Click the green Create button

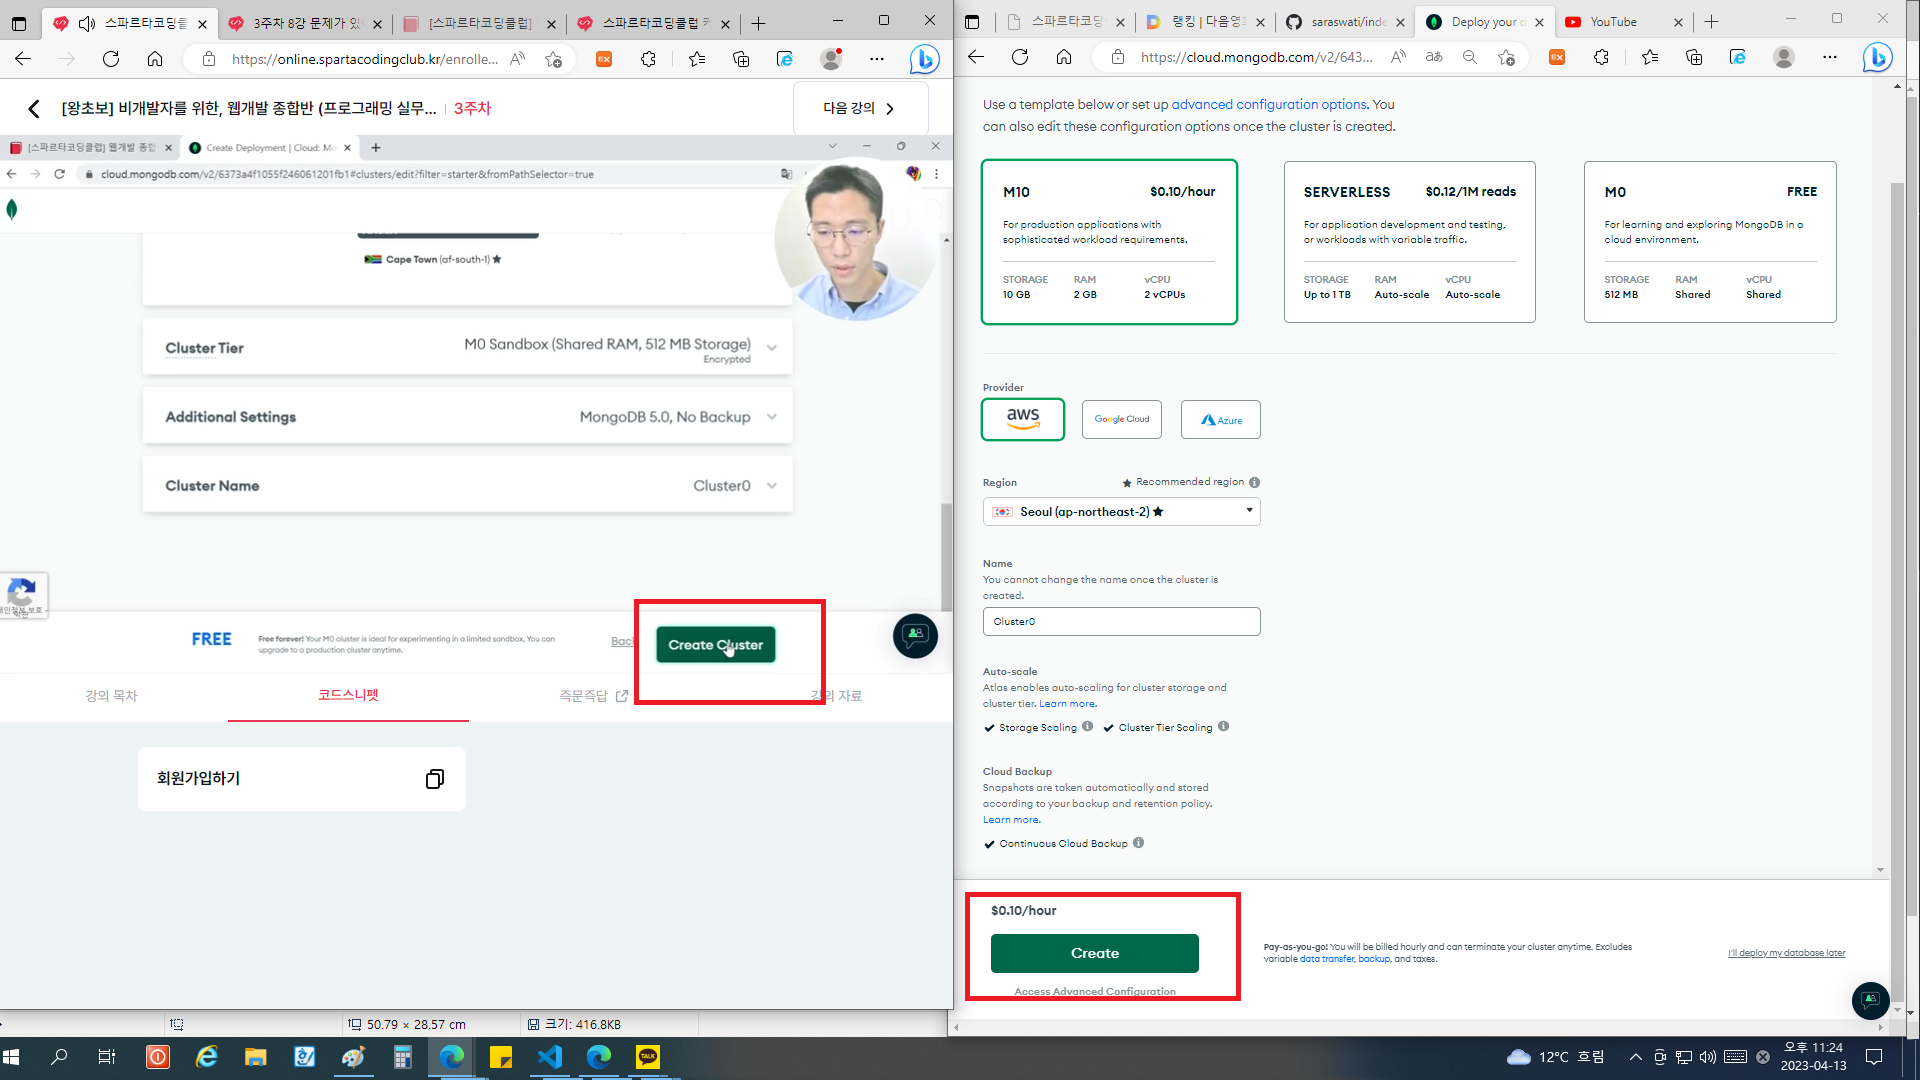click(1094, 953)
